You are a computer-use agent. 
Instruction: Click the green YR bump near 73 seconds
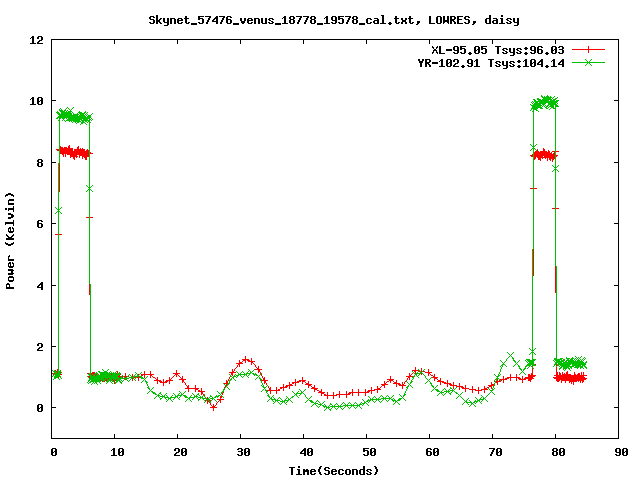click(x=510, y=355)
